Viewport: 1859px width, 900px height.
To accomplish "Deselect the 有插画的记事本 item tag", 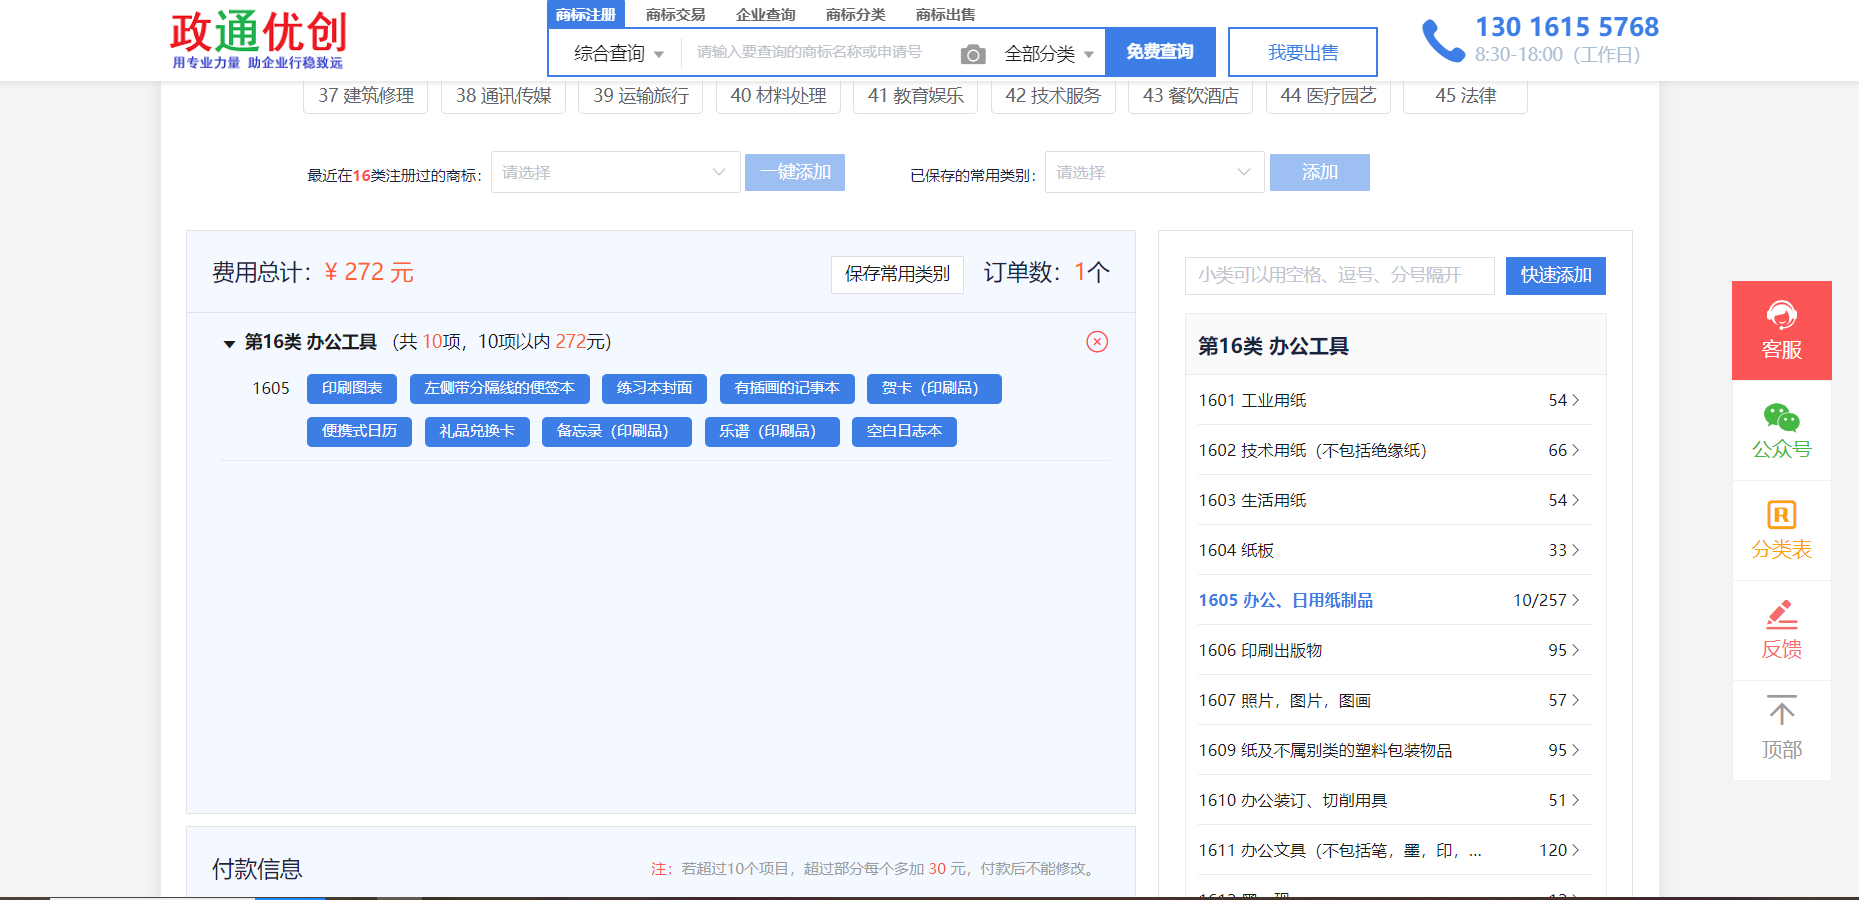I will (787, 388).
